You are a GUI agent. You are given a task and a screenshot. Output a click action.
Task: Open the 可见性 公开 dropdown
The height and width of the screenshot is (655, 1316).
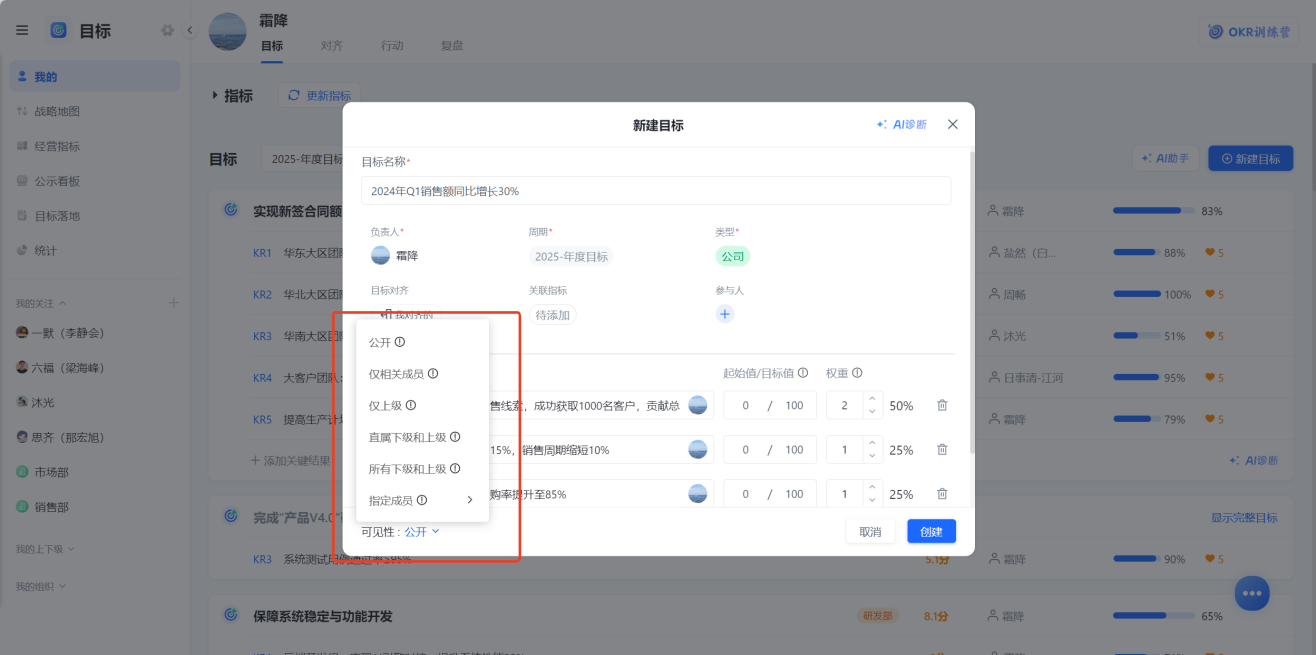click(422, 532)
